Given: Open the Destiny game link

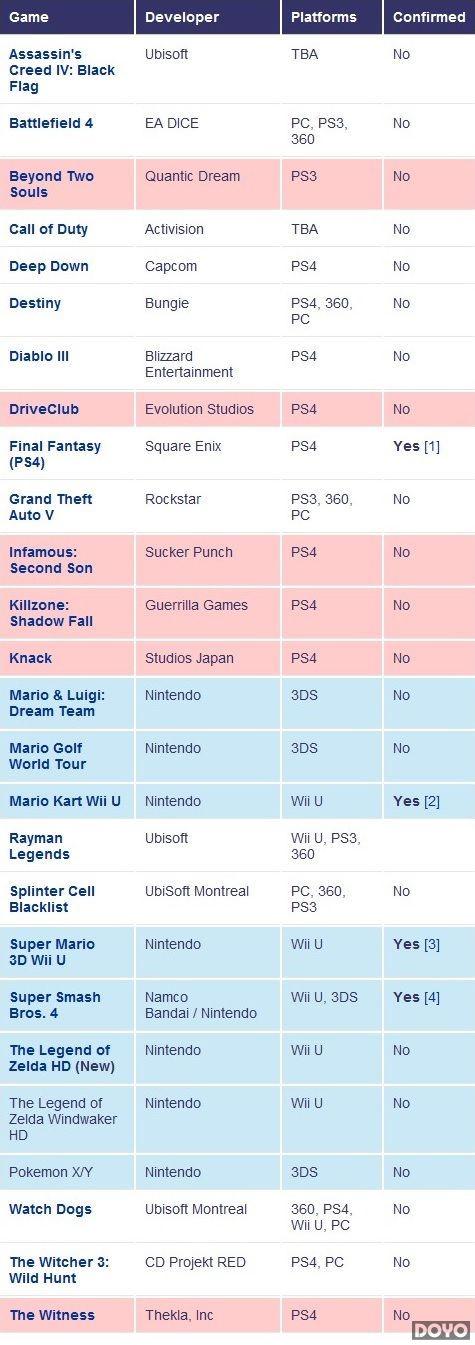Looking at the screenshot, I should click(x=35, y=303).
